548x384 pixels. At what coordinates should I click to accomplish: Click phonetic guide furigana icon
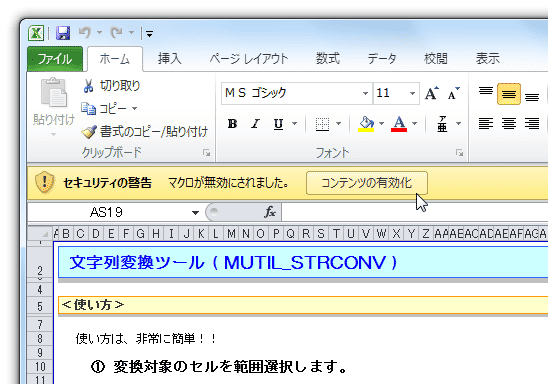coord(442,124)
